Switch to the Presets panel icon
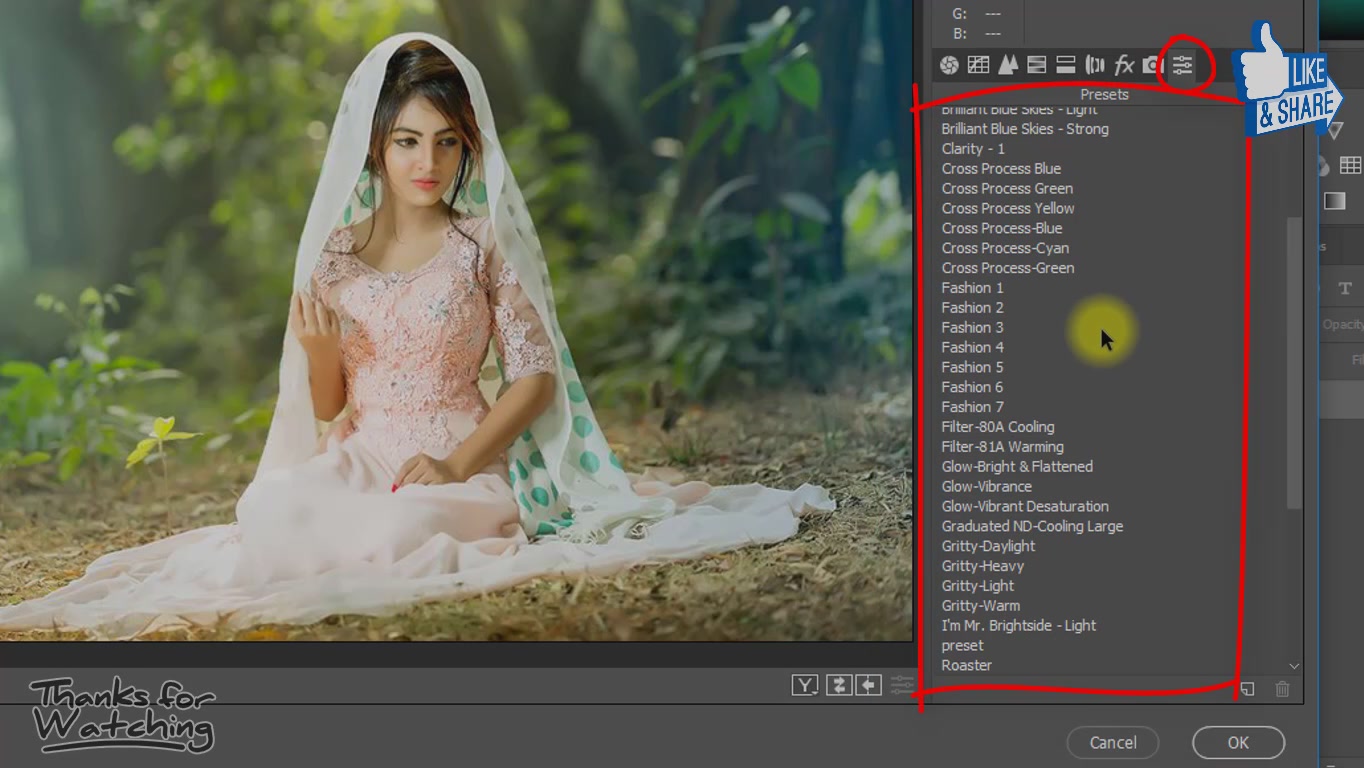This screenshot has width=1364, height=768. point(1183,65)
